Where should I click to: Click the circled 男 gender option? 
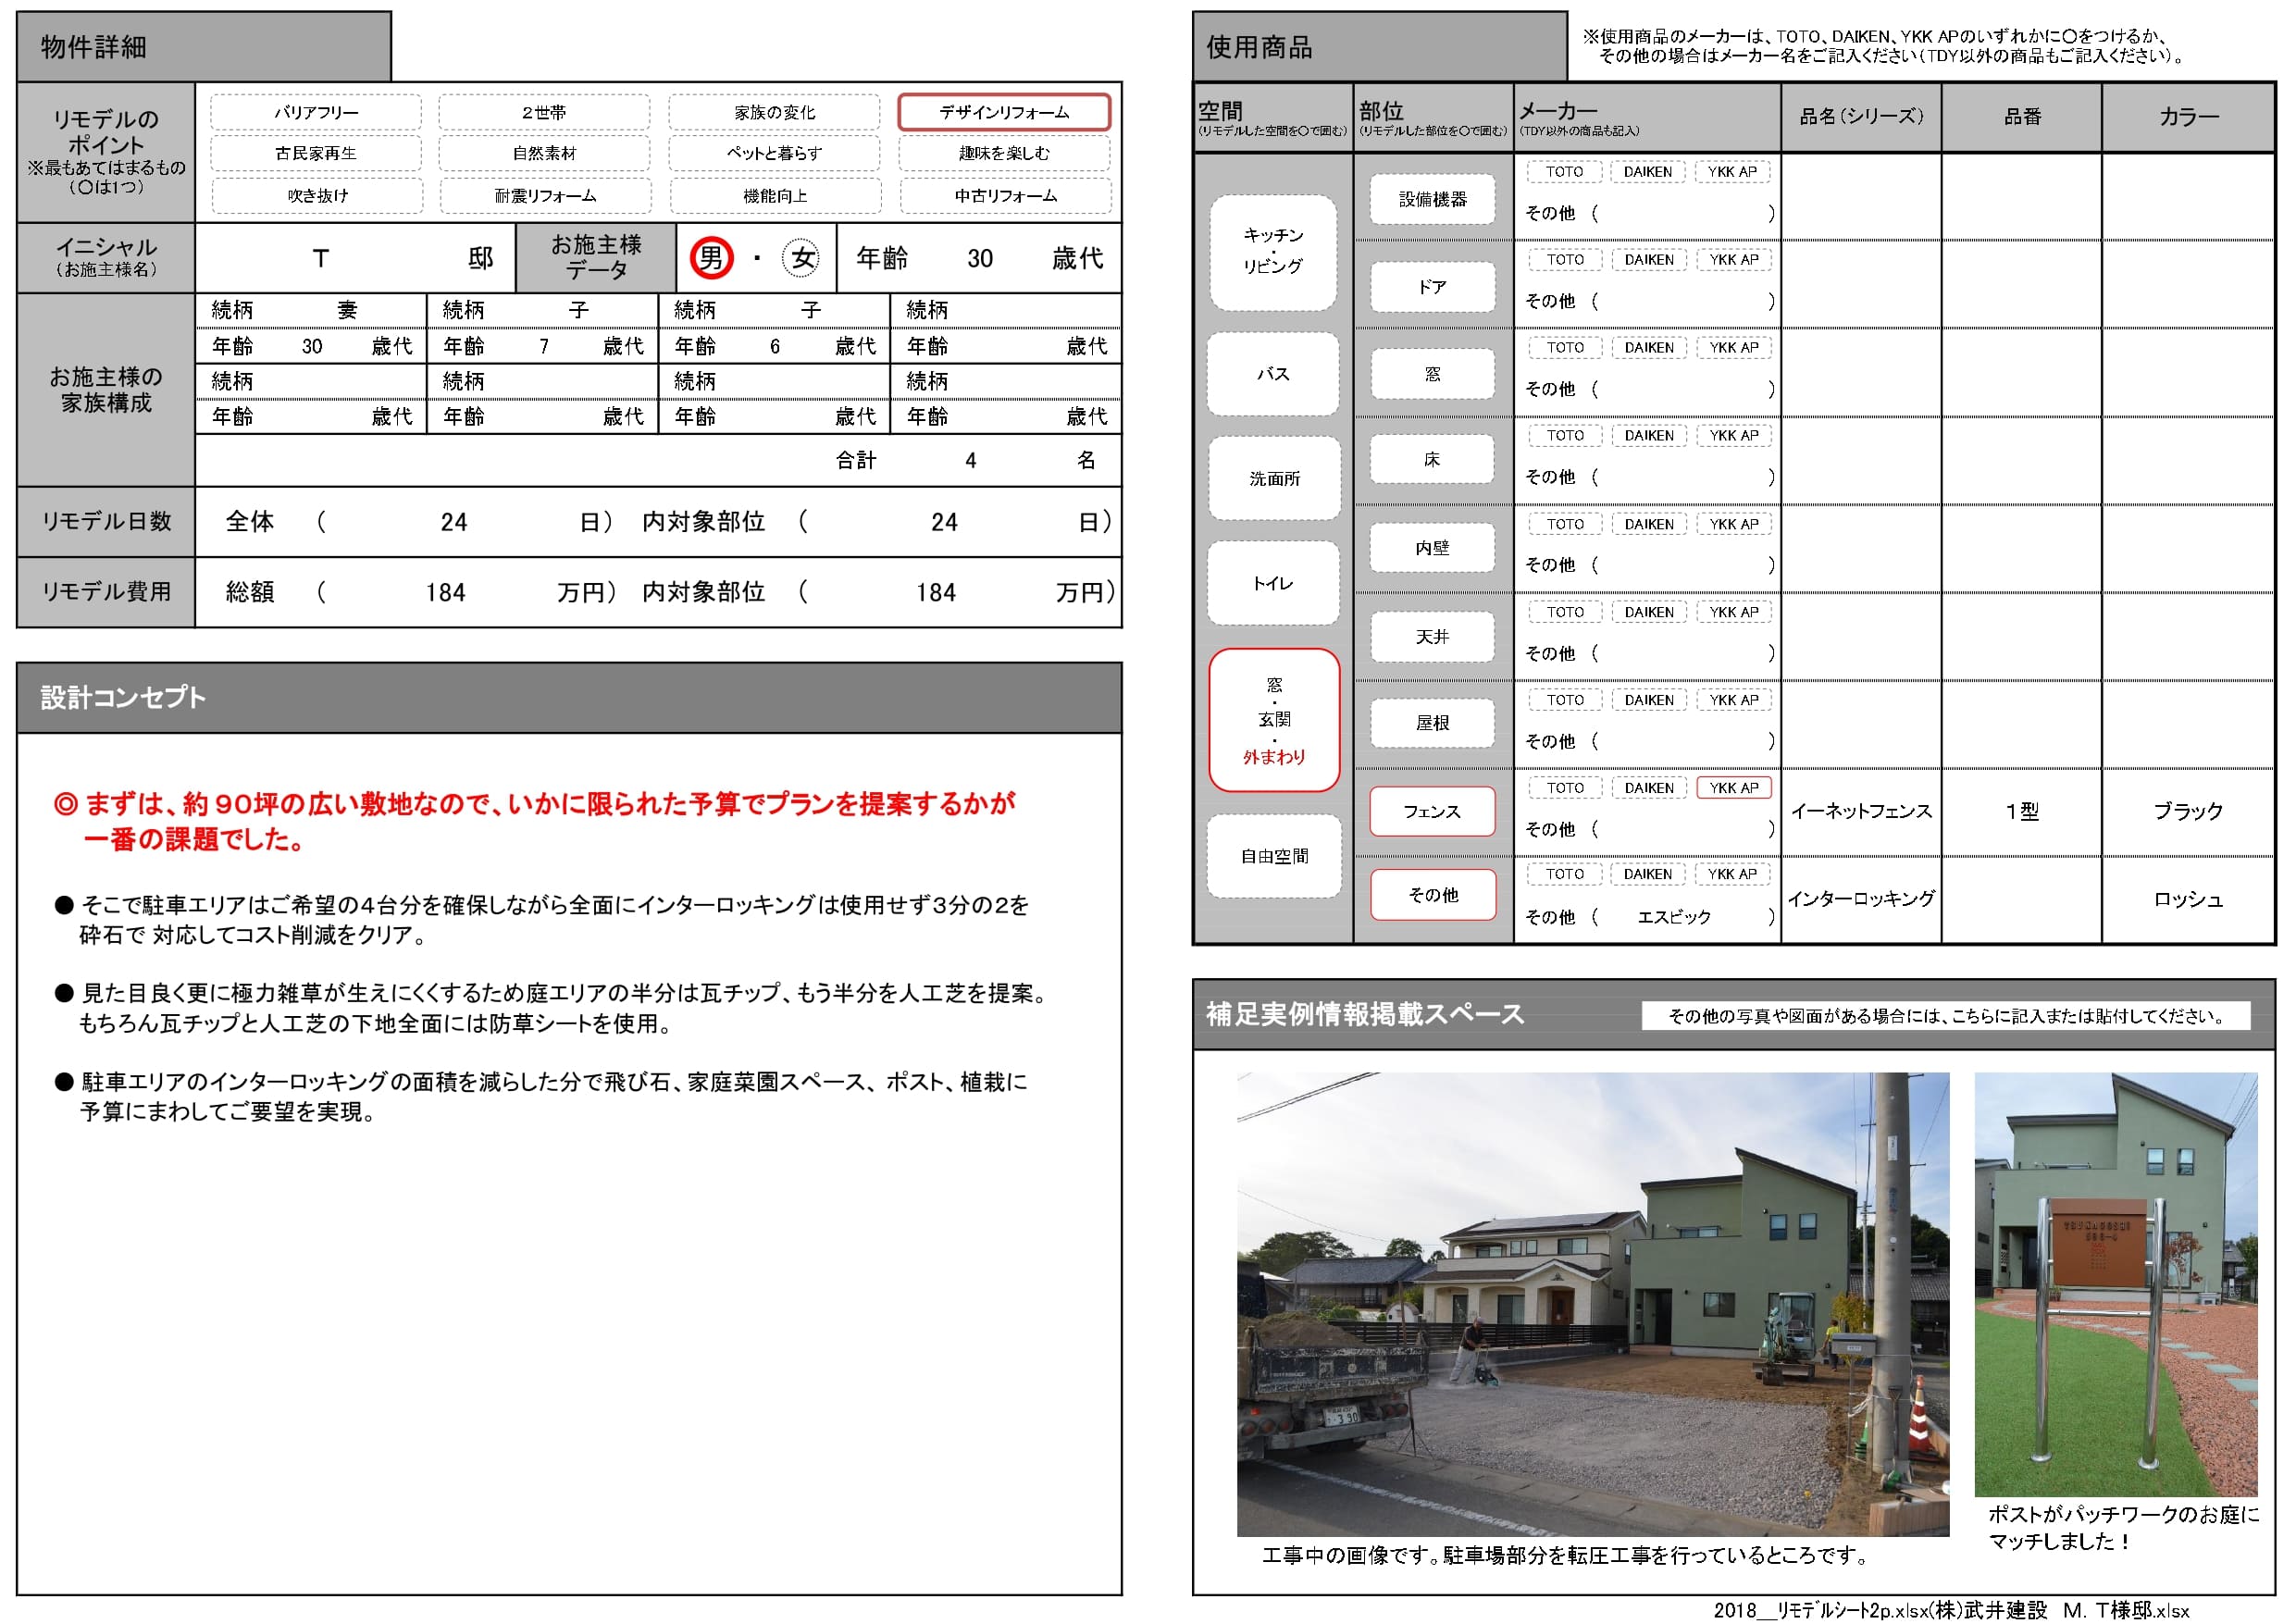tap(711, 258)
